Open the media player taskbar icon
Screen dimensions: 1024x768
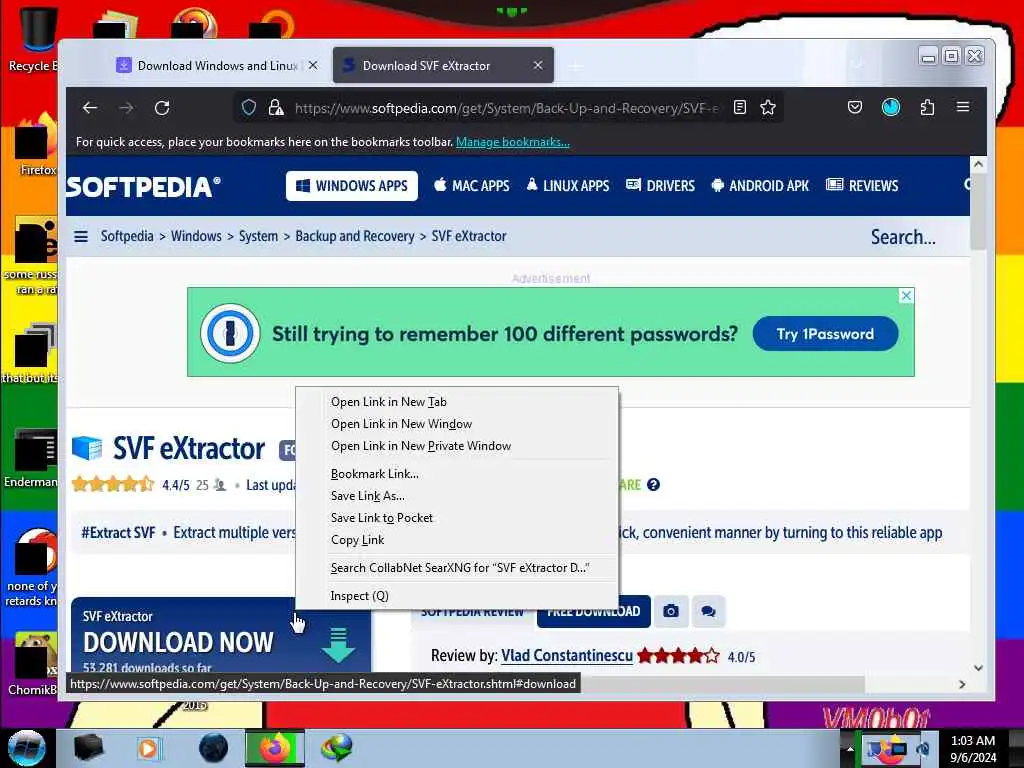148,748
